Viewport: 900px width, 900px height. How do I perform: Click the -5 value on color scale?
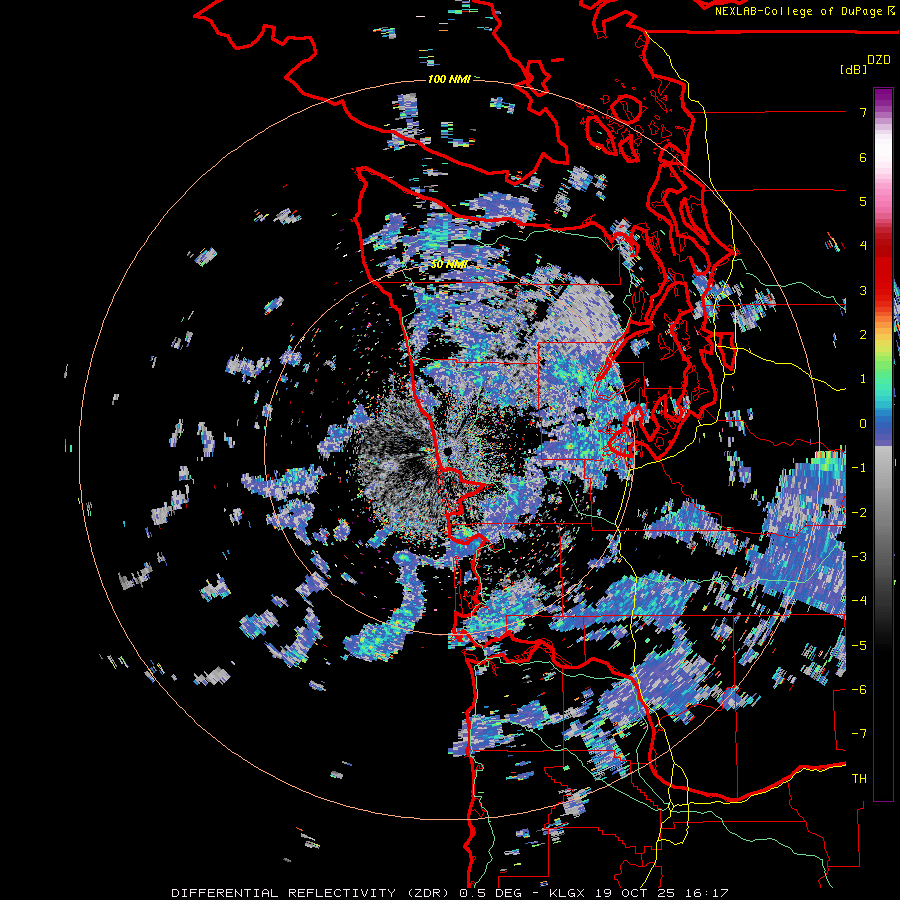pyautogui.click(x=859, y=646)
